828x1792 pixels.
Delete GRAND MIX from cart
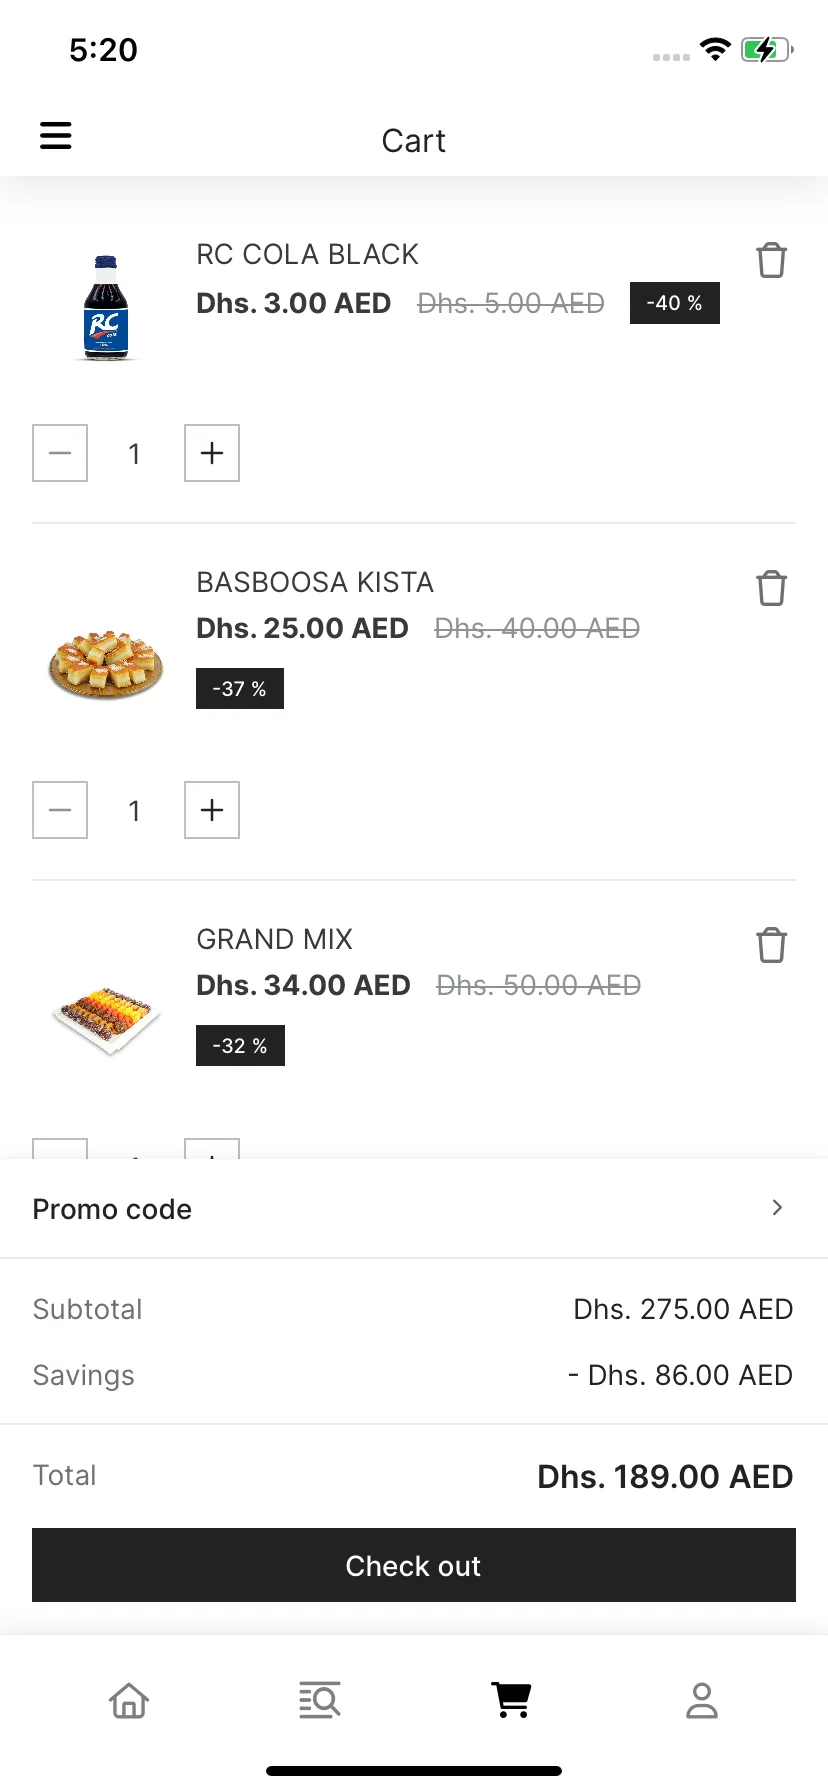click(771, 945)
